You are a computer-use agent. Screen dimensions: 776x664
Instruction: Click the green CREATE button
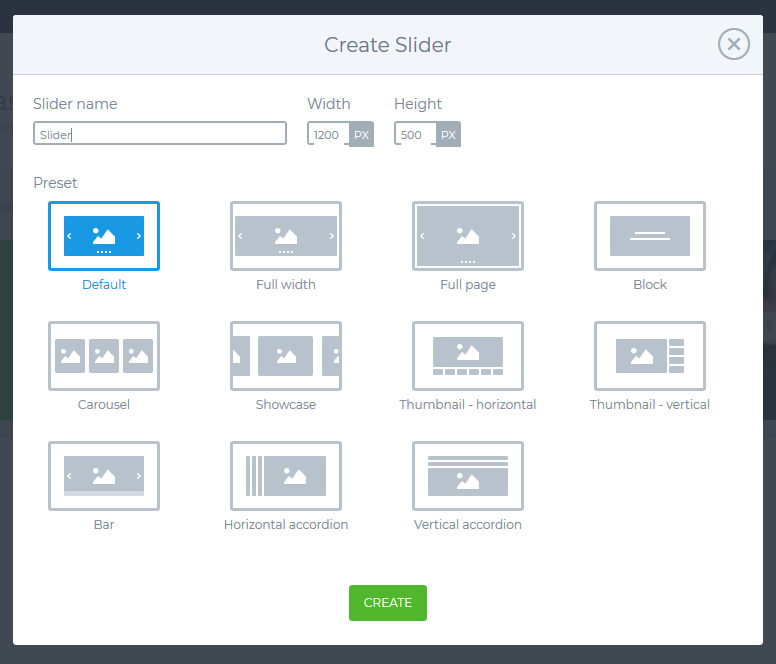tap(388, 603)
